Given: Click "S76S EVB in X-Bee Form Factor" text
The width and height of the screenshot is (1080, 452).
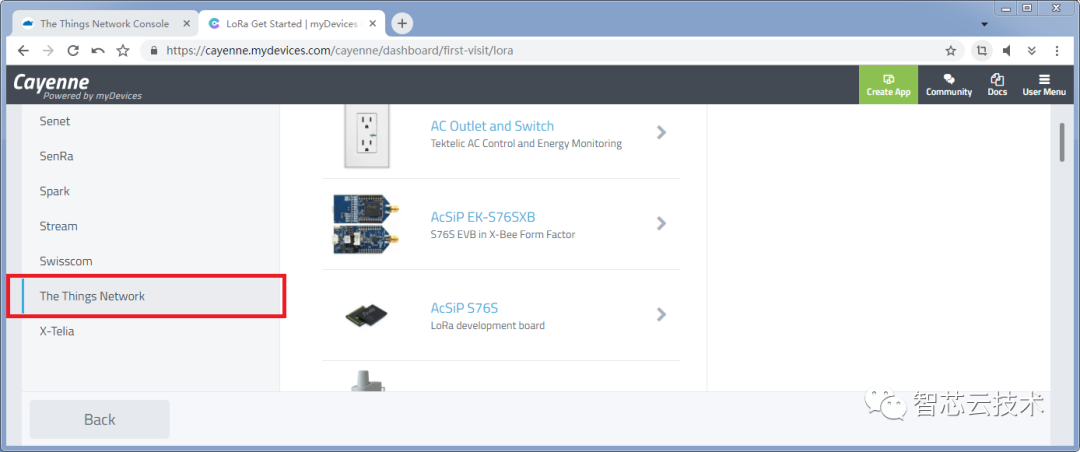Looking at the screenshot, I should [503, 235].
